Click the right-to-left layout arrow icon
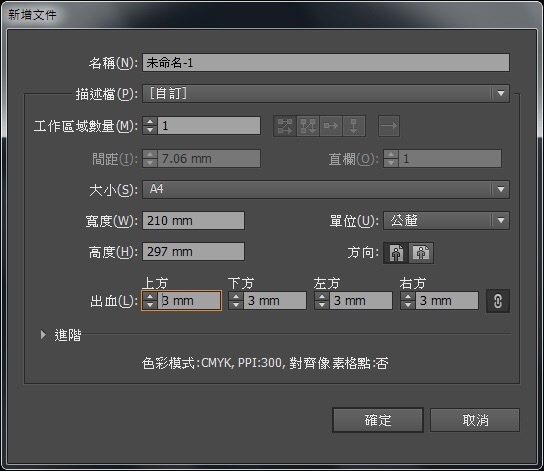The width and height of the screenshot is (545, 472). pyautogui.click(x=389, y=126)
